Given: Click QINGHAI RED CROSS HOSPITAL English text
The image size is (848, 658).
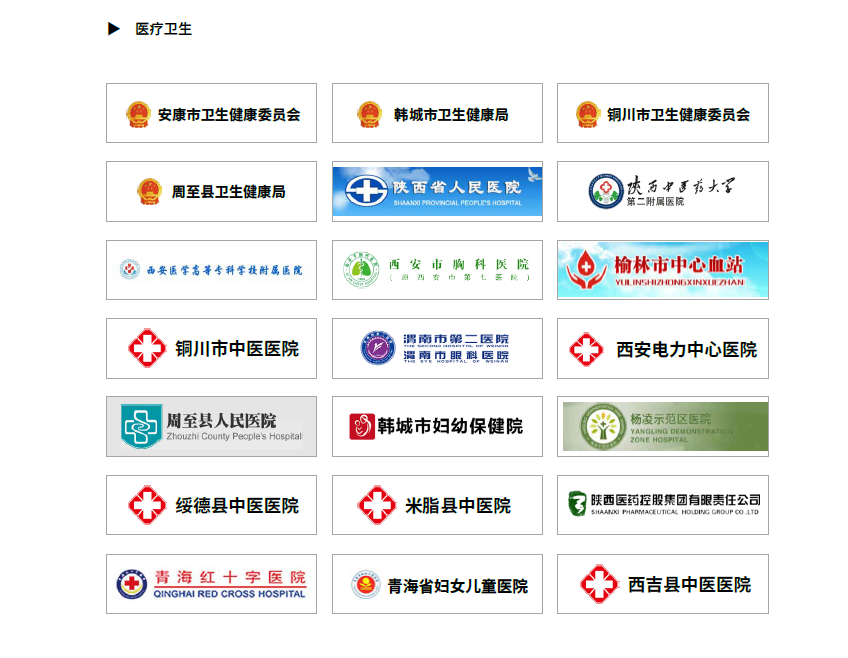Looking at the screenshot, I should click(x=230, y=594).
